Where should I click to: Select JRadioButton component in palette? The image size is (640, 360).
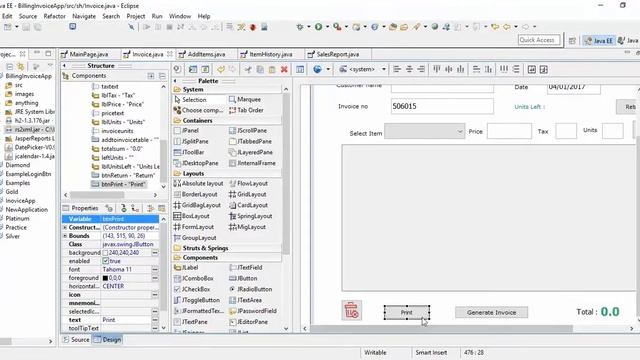[x=250, y=289]
